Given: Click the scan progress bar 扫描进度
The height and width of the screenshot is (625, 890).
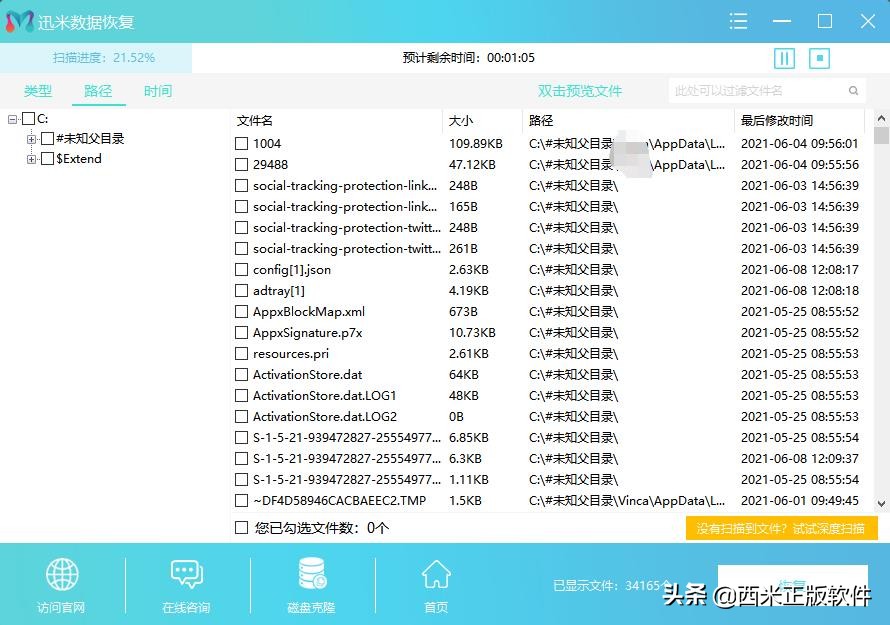Looking at the screenshot, I should [96, 58].
